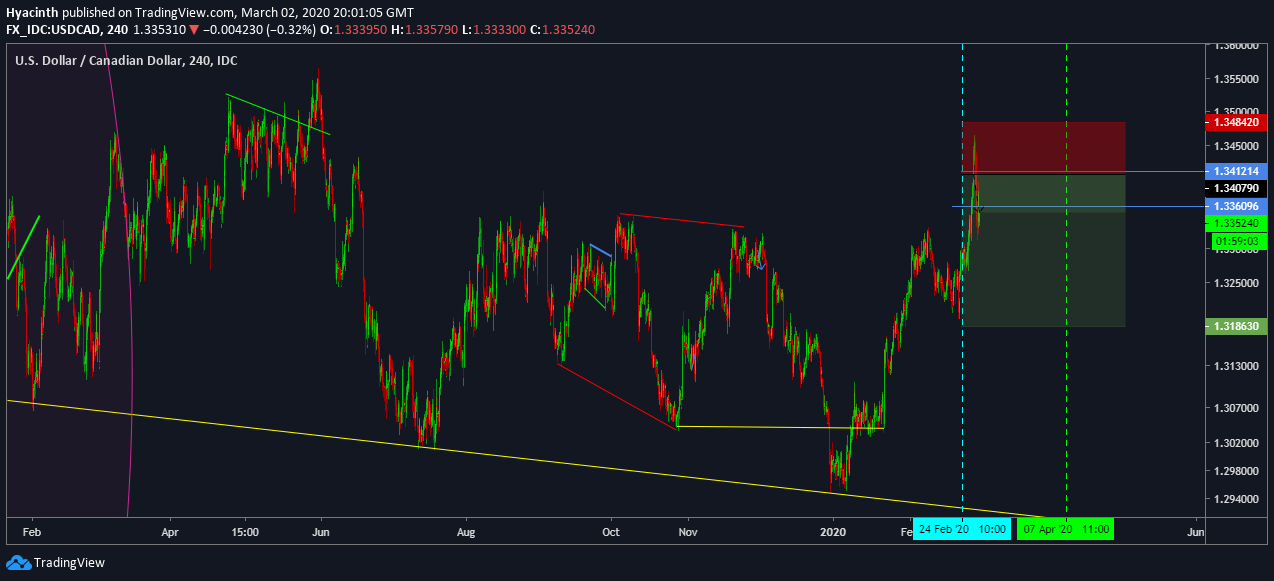Click the 1.294000 price axis tick
The height and width of the screenshot is (581, 1274).
click(x=1238, y=498)
